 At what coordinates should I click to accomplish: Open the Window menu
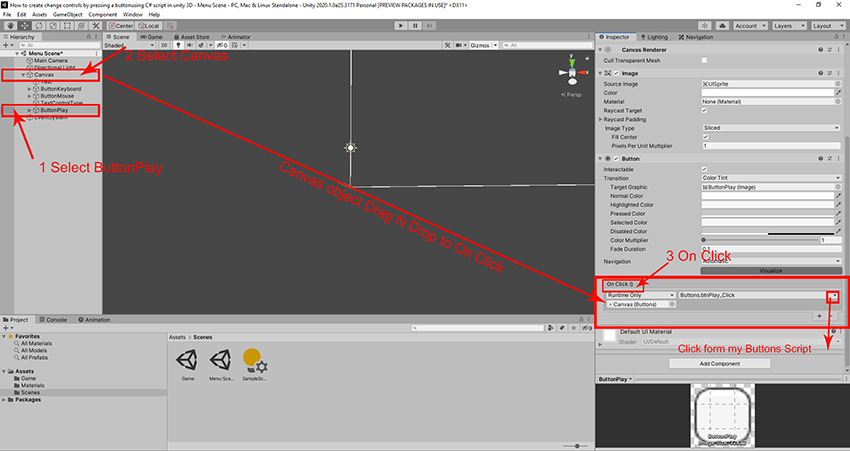click(x=132, y=15)
